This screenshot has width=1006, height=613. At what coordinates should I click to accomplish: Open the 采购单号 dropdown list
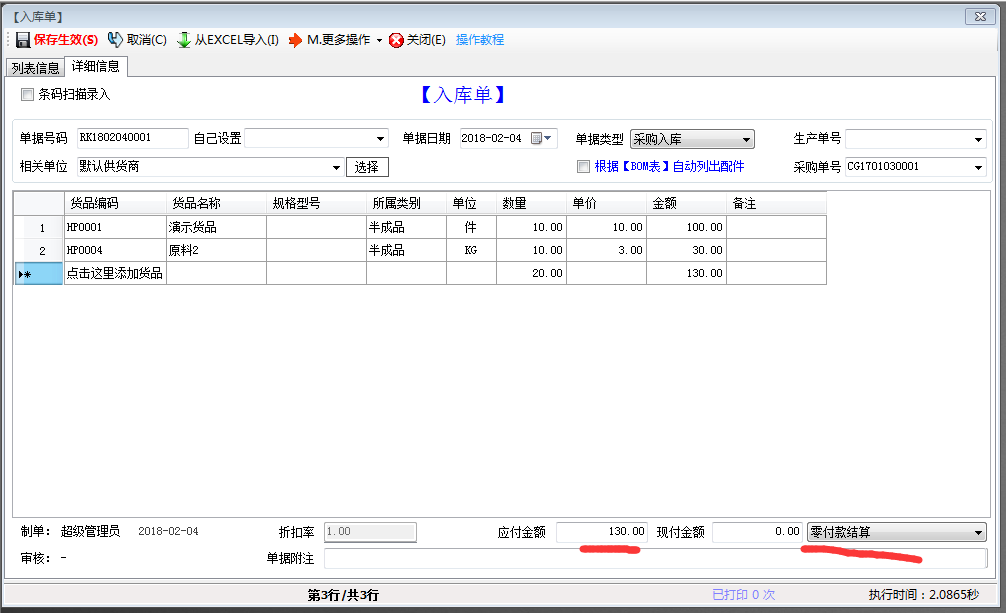point(977,167)
